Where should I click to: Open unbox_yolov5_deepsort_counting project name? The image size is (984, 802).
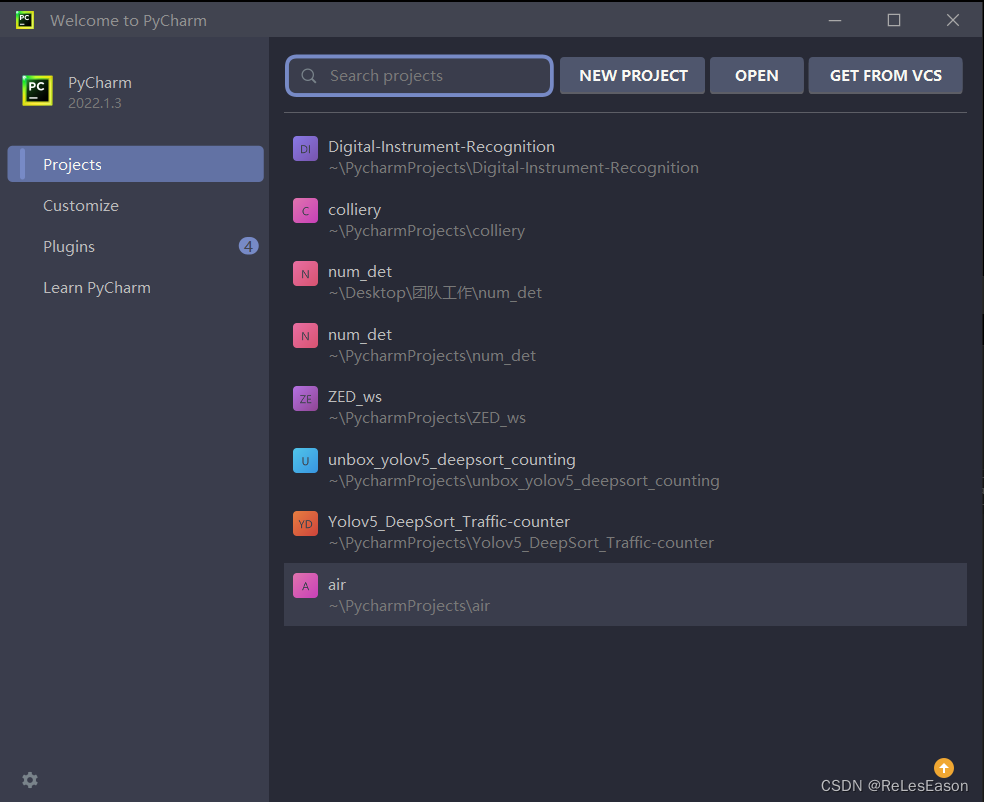452,459
